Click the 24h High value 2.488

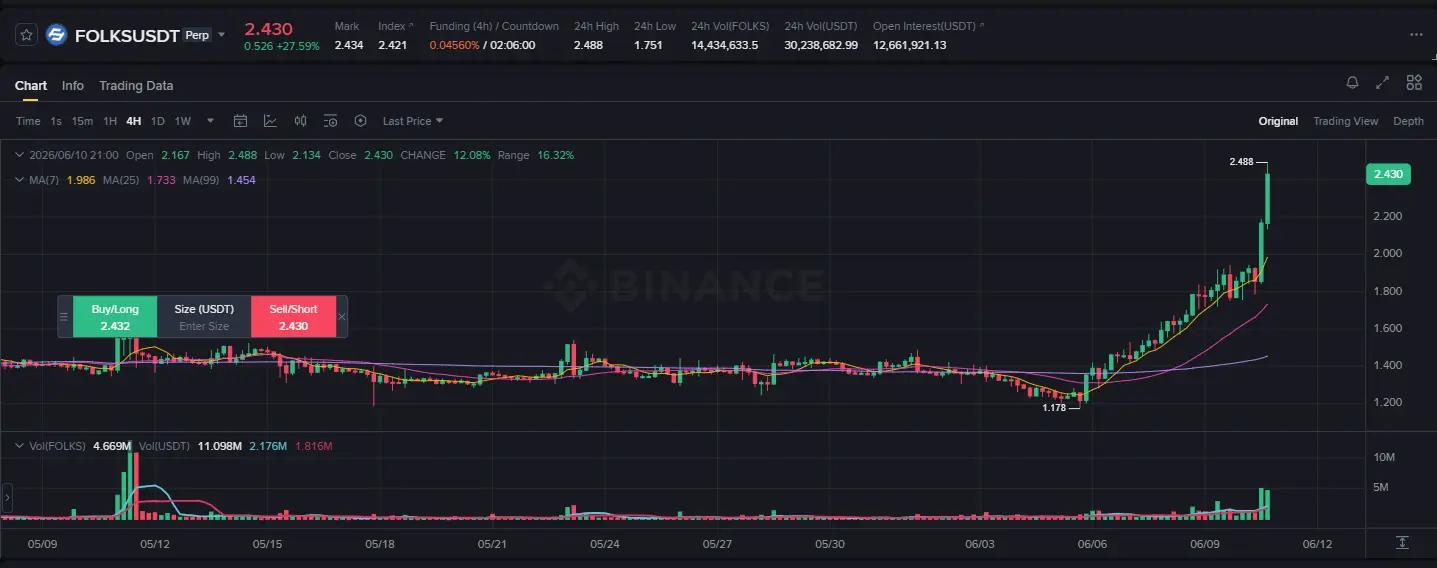click(x=588, y=45)
